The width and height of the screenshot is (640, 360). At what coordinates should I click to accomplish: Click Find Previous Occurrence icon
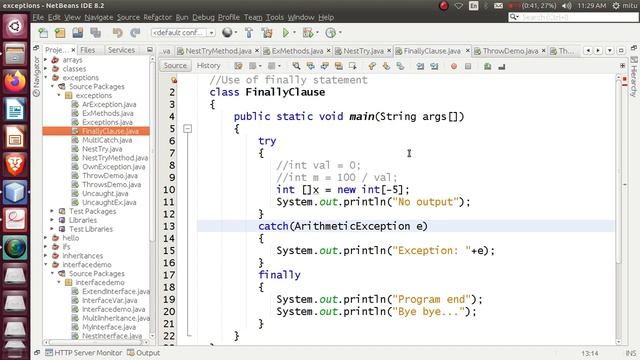(311, 66)
